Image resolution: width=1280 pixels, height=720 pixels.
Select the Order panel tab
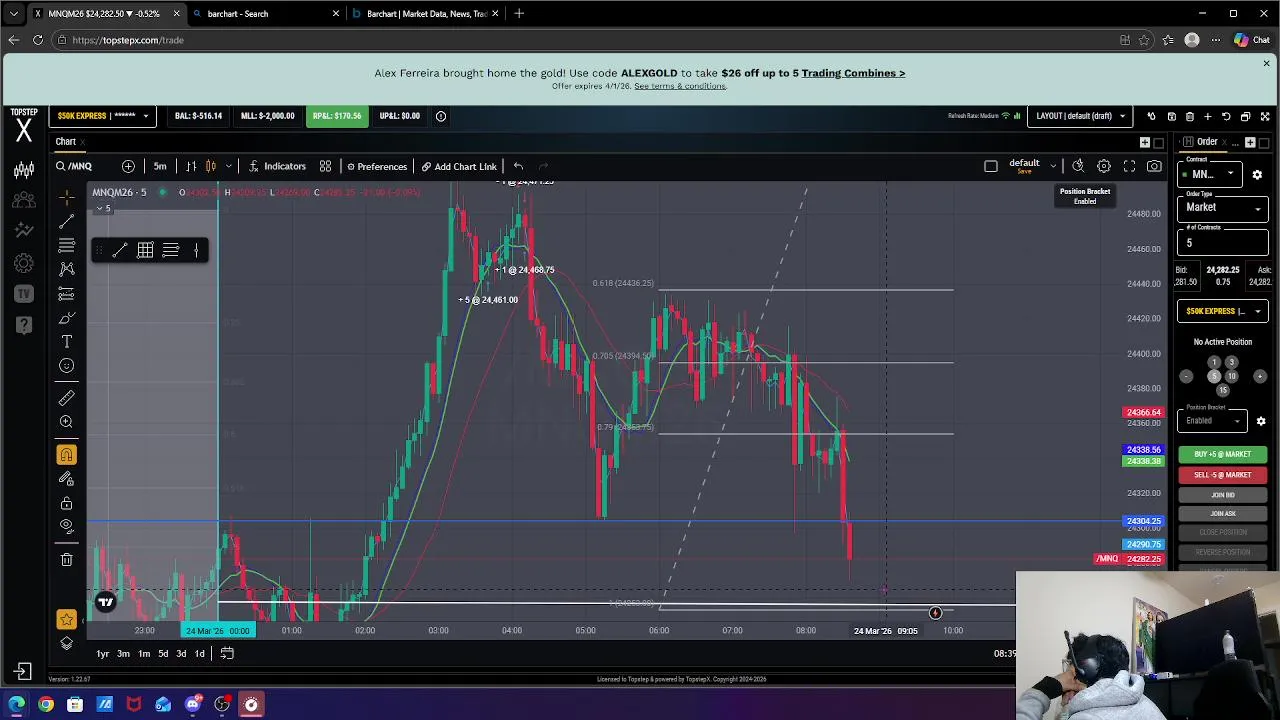point(1207,142)
